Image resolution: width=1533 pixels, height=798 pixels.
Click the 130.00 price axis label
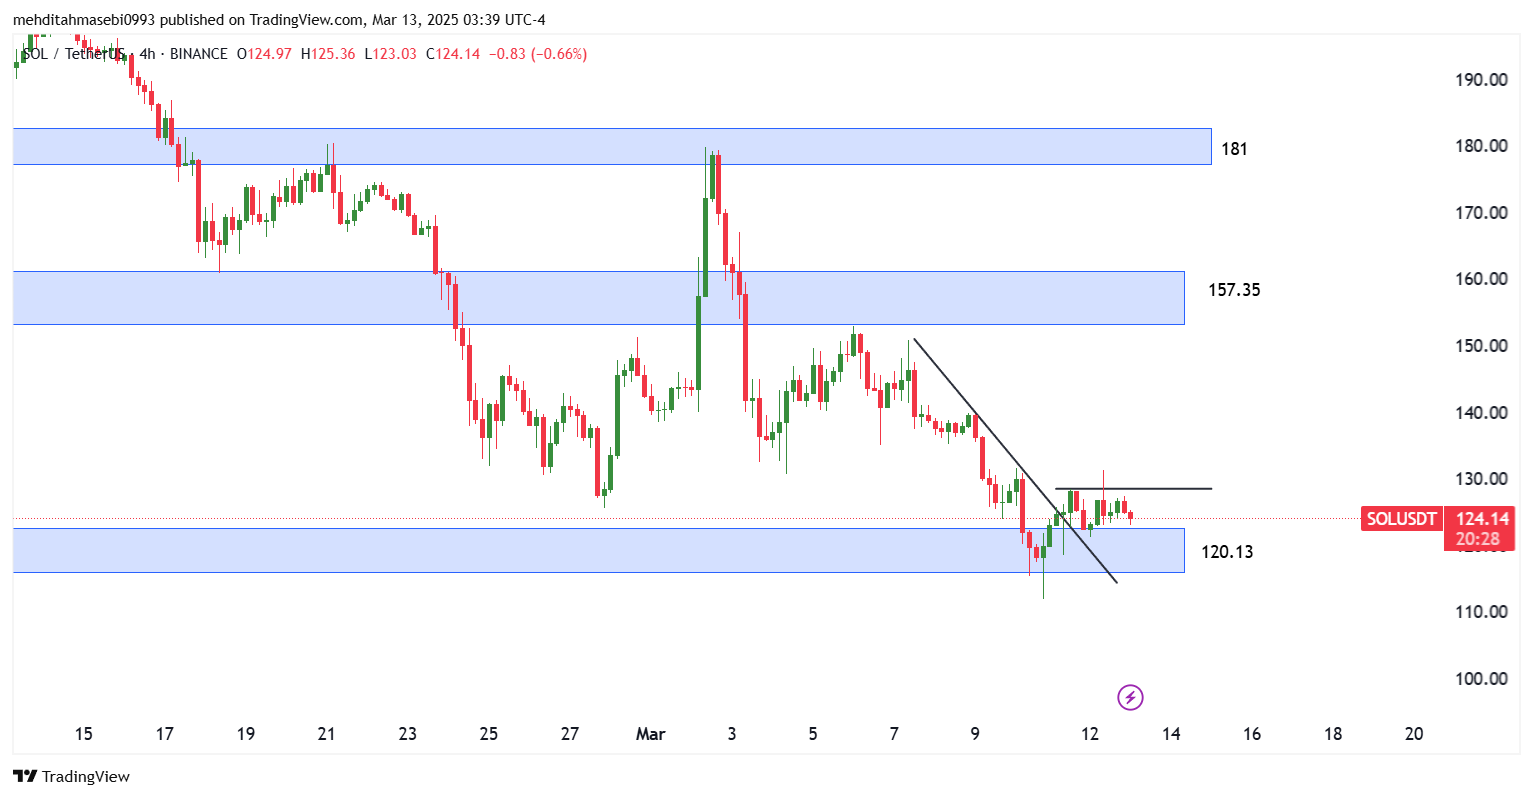point(1482,479)
